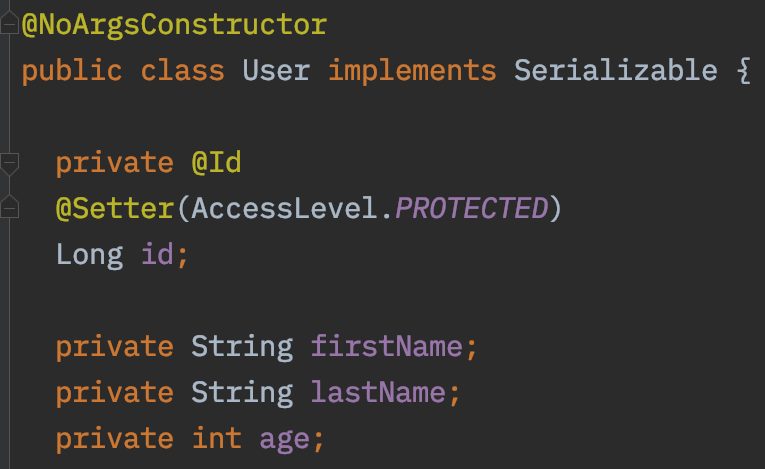Toggle fold marker next to private @Id
Viewport: 765px width, 469px height.
9,163
